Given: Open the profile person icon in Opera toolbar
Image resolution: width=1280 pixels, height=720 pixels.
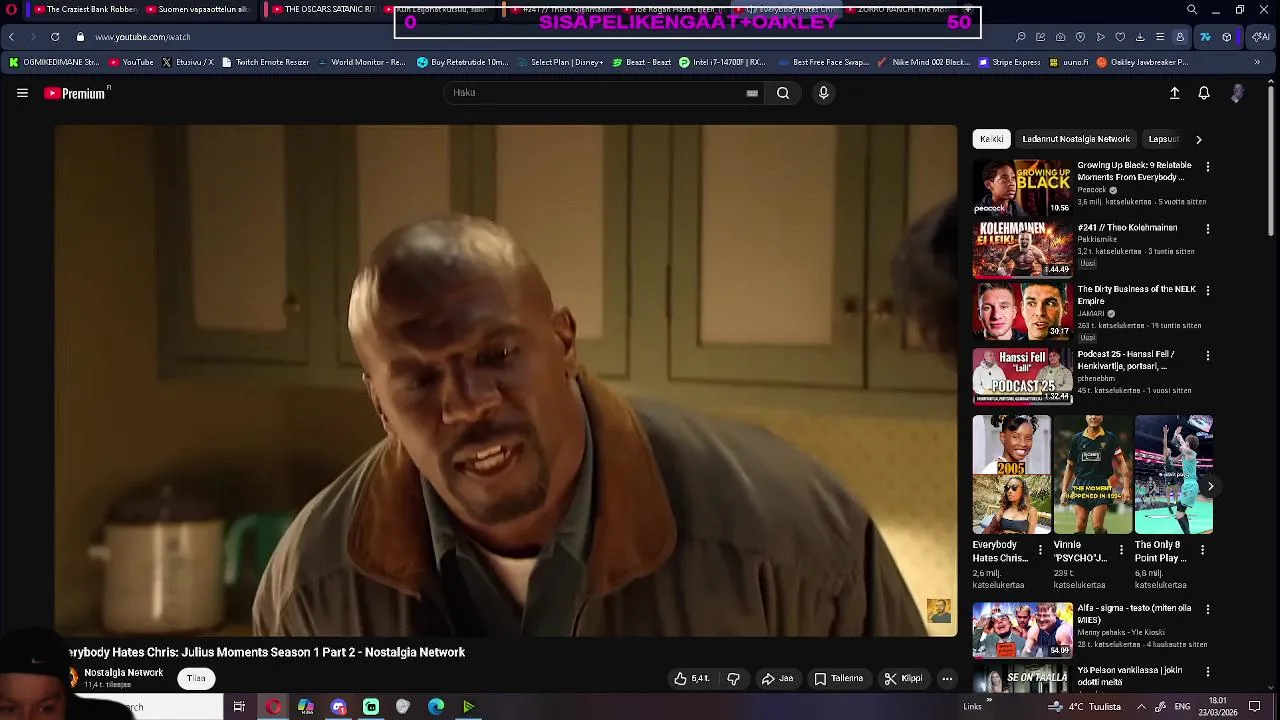Looking at the screenshot, I should (1180, 37).
